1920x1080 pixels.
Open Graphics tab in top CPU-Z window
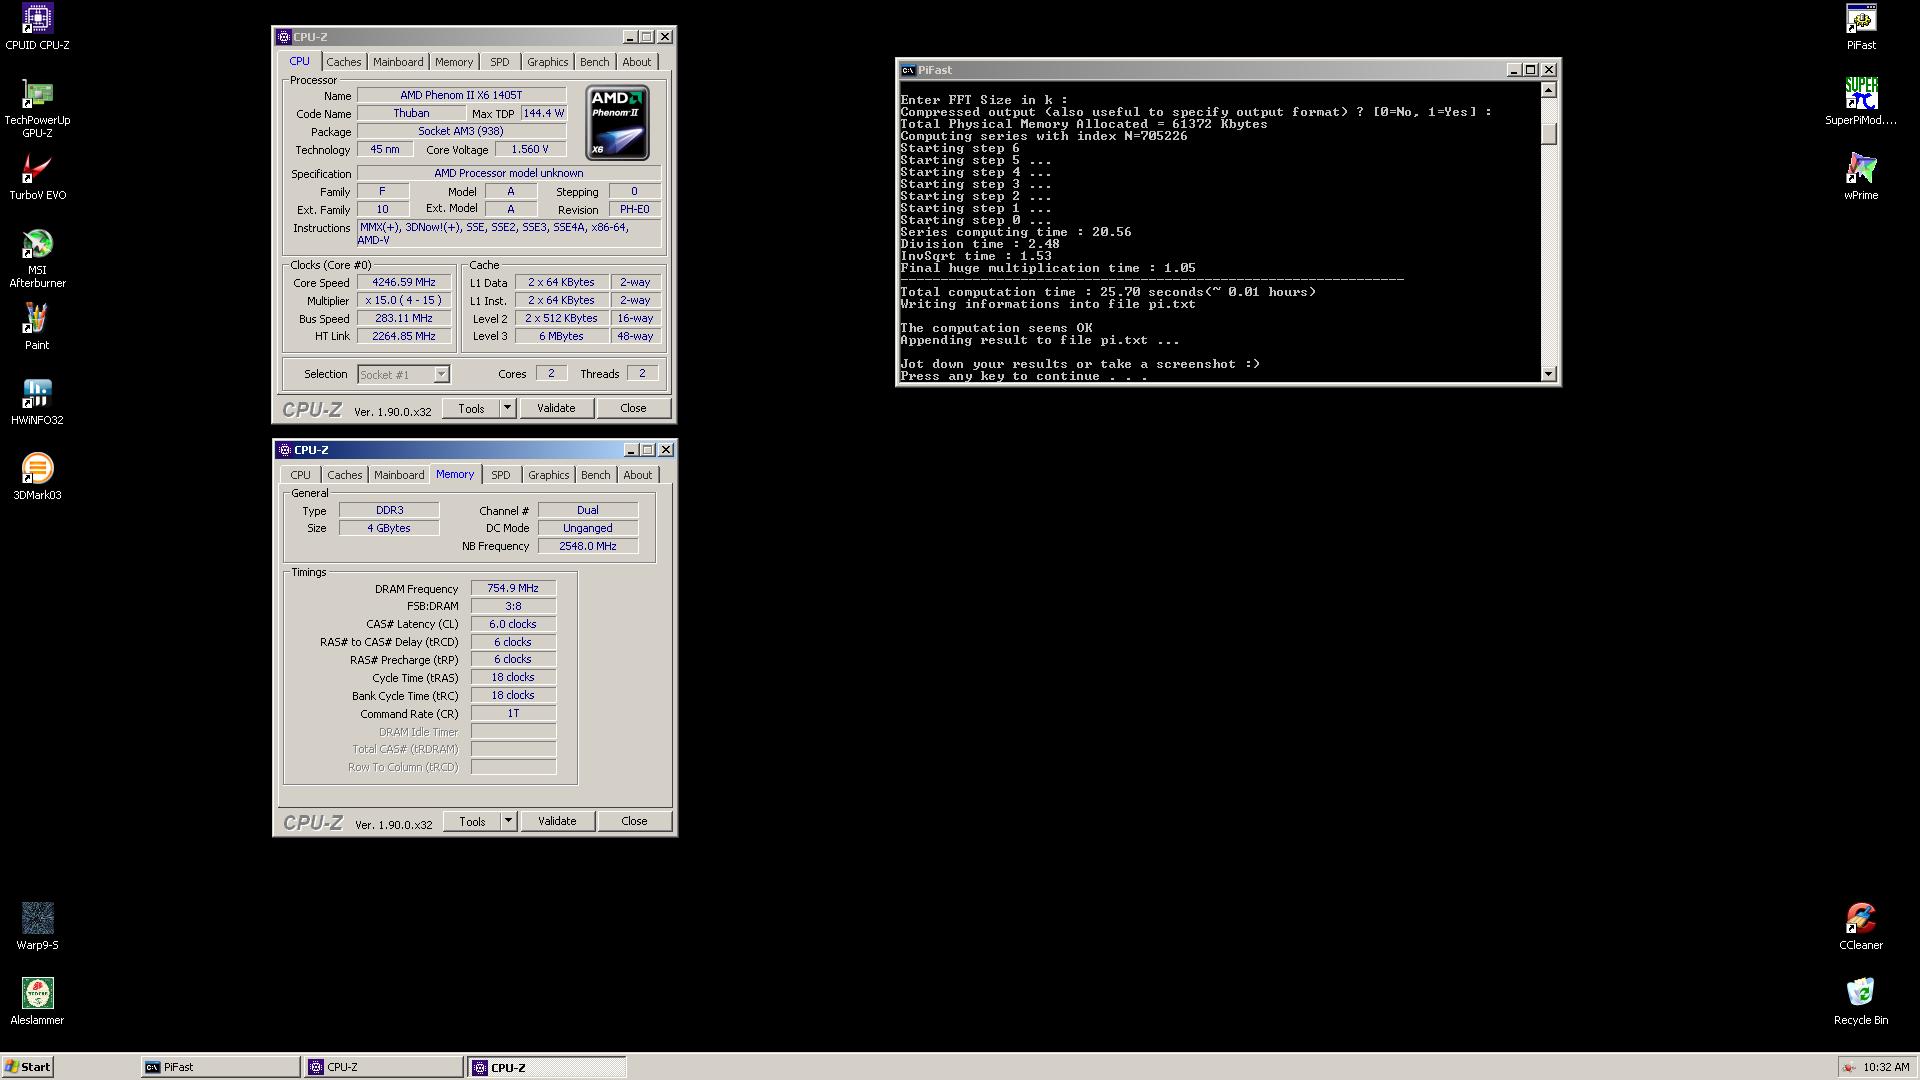(547, 62)
